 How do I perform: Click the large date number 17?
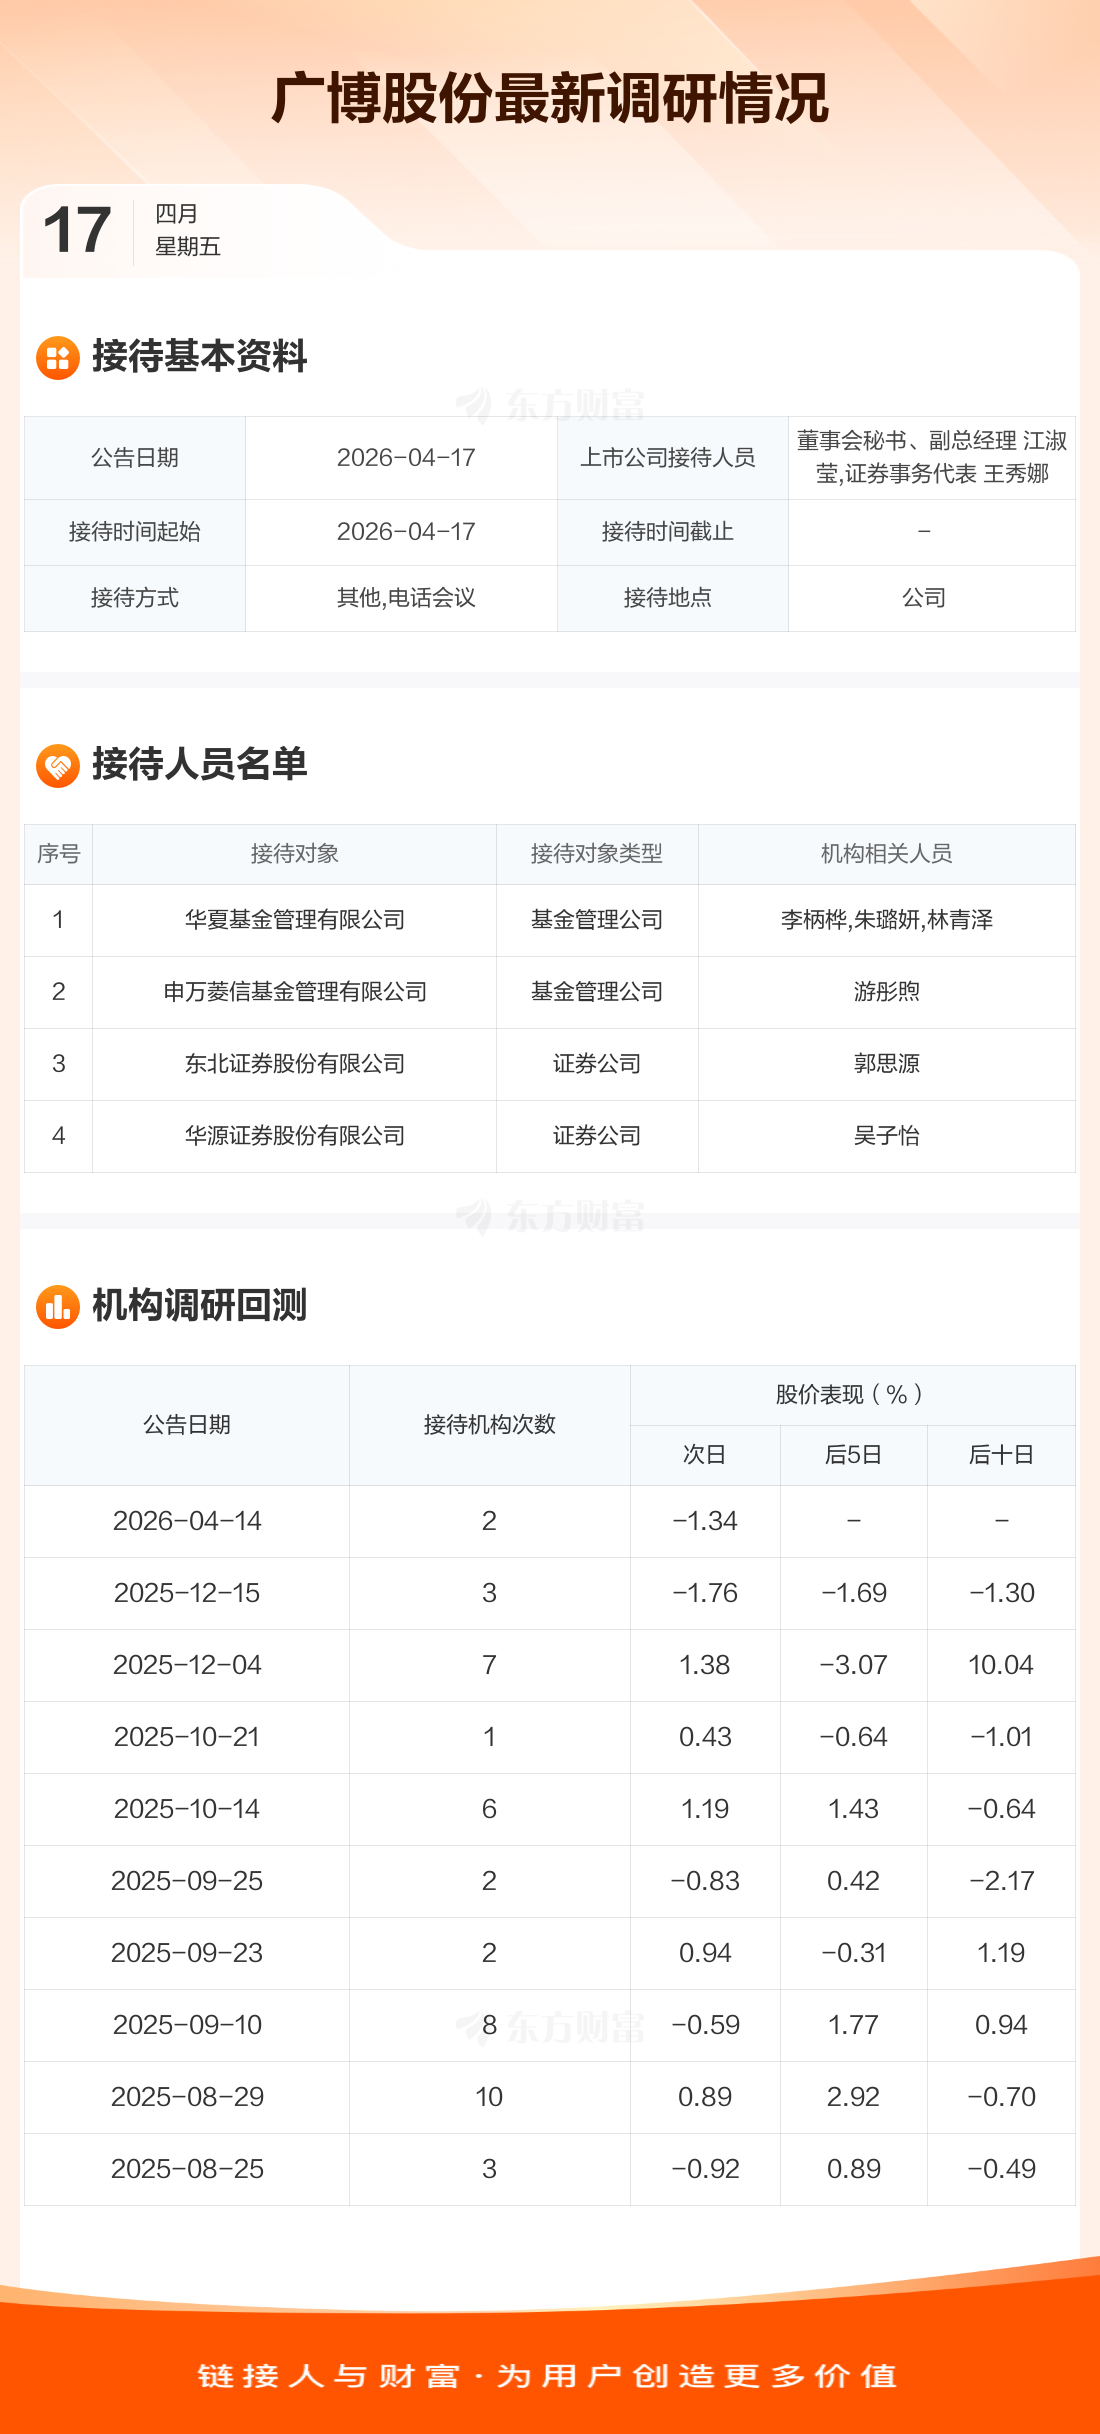[77, 230]
